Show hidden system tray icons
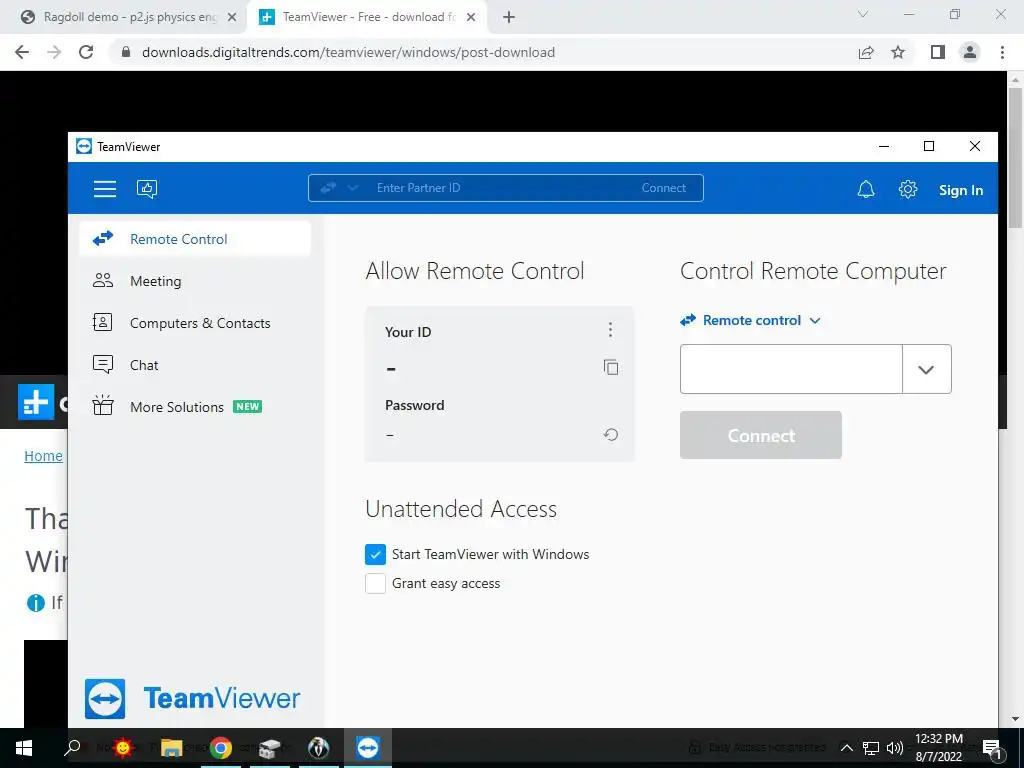Image resolution: width=1024 pixels, height=768 pixels. [846, 748]
